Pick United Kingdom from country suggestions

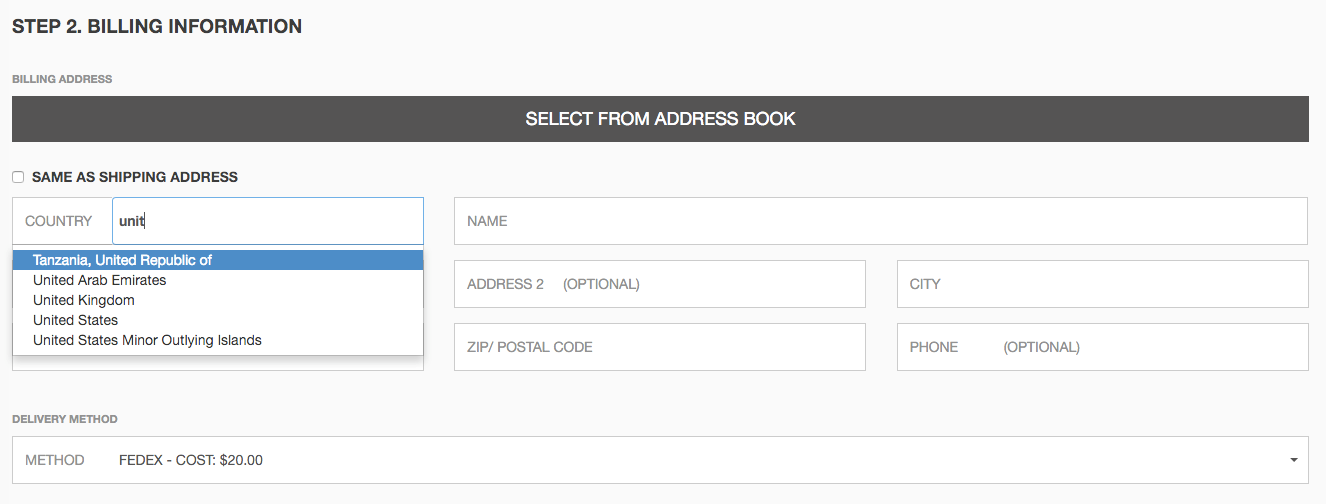(84, 300)
